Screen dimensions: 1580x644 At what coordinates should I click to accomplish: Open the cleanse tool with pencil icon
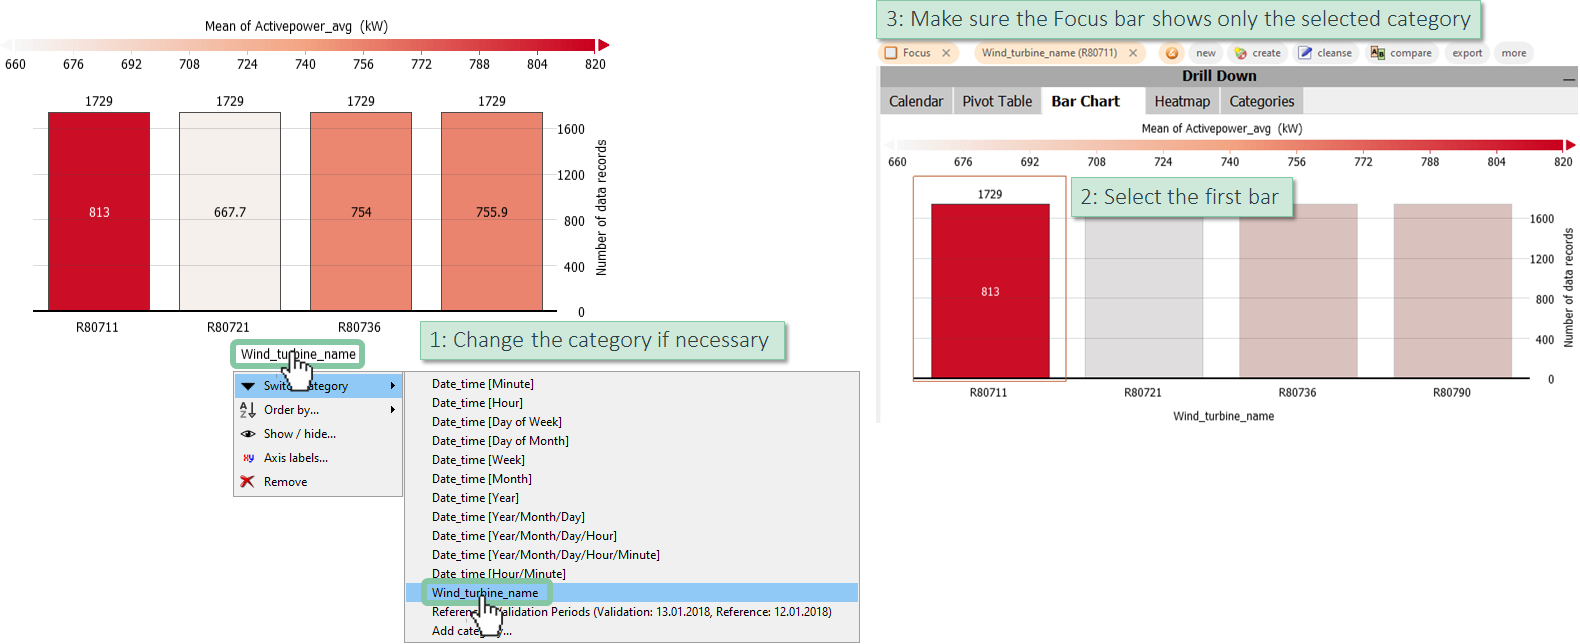click(1325, 53)
